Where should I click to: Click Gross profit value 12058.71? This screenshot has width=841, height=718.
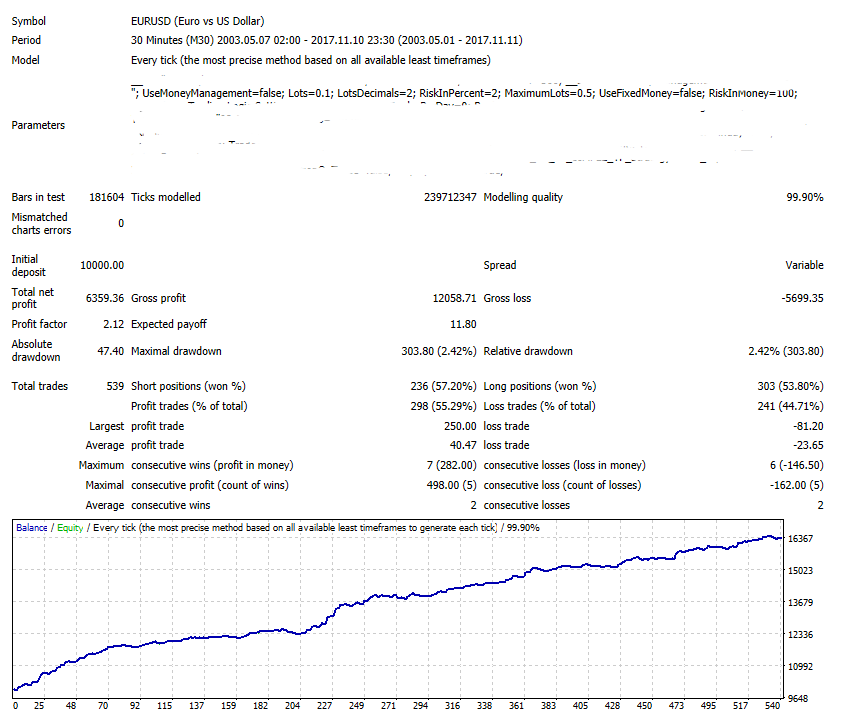pos(454,298)
